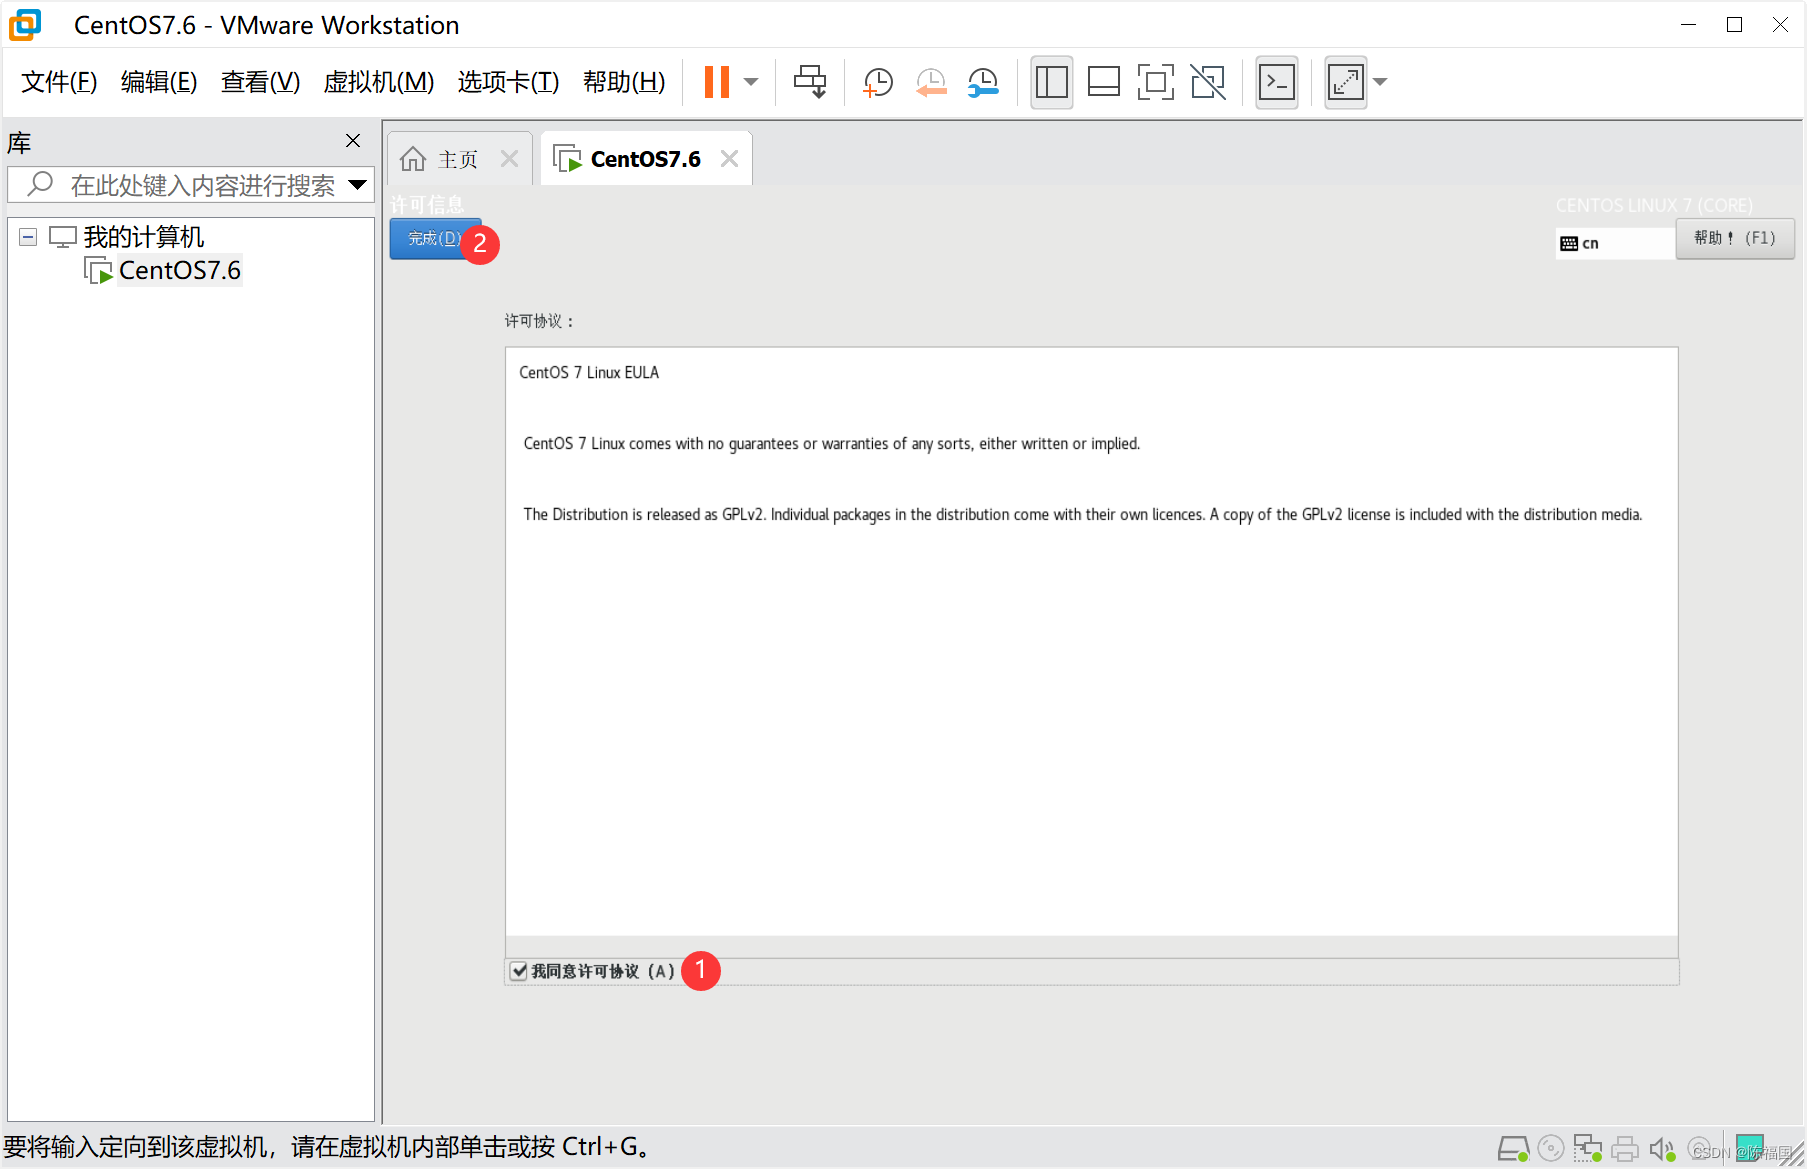Expand the stretch display dropdown arrow

click(x=1380, y=82)
